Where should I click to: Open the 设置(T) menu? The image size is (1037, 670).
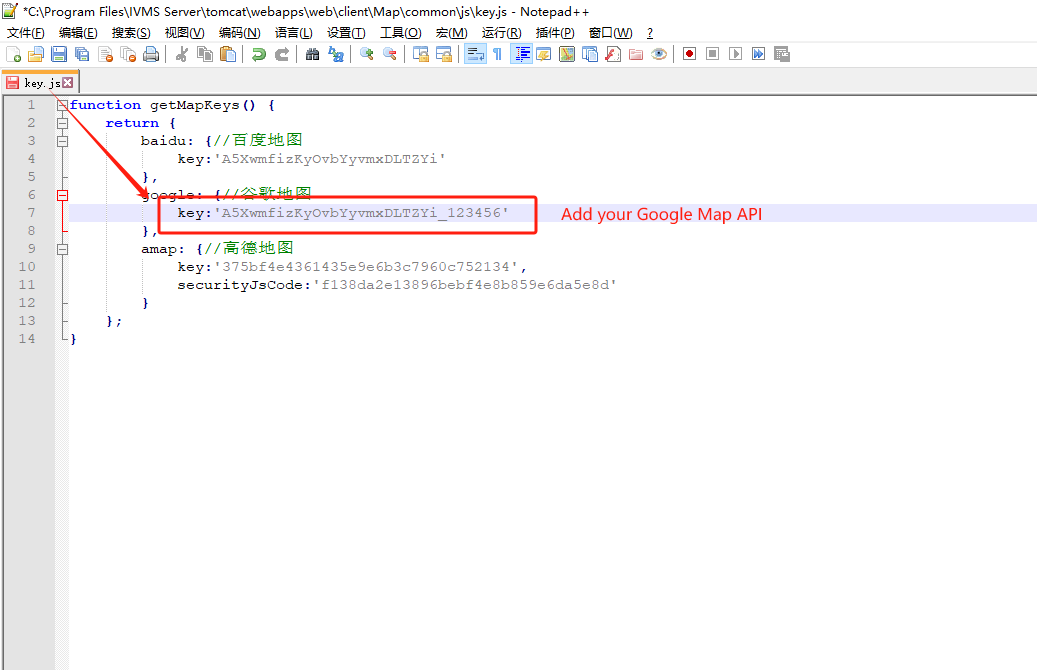click(346, 32)
